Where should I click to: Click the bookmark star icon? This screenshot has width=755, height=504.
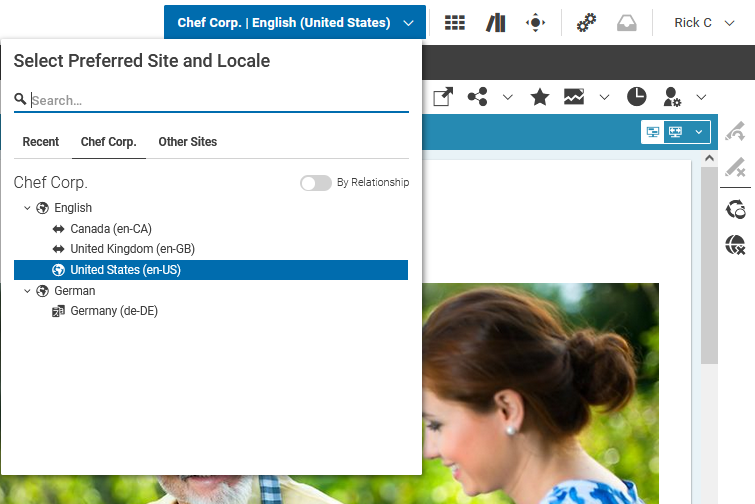[540, 97]
